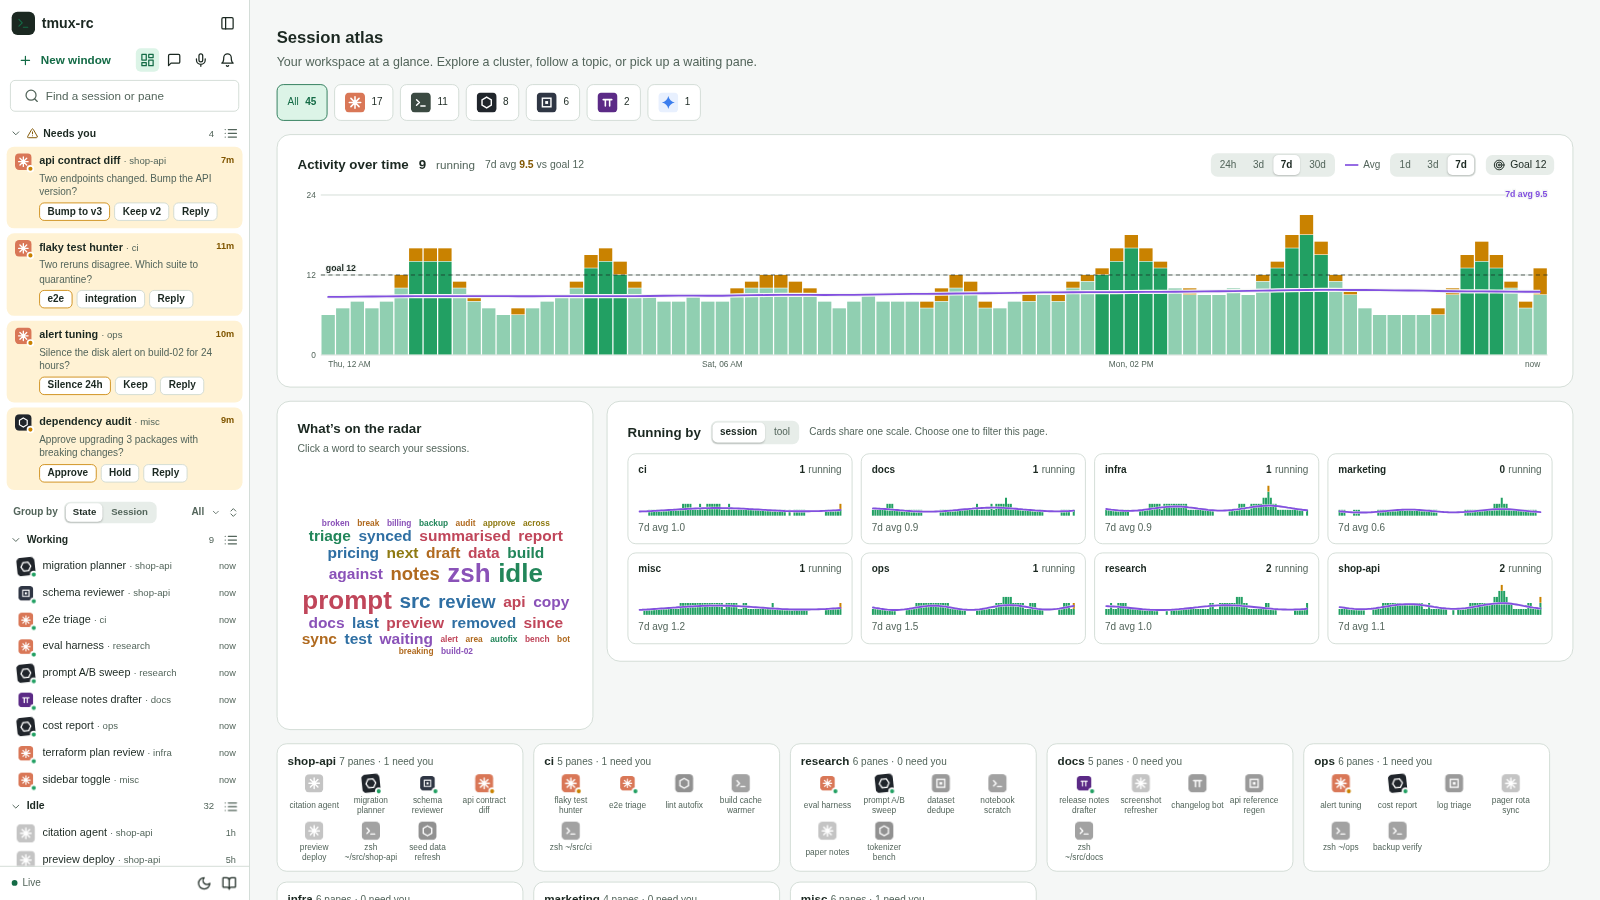Image resolution: width=1600 pixels, height=900 pixels.
Task: Set average window to 7d
Action: click(x=1461, y=165)
